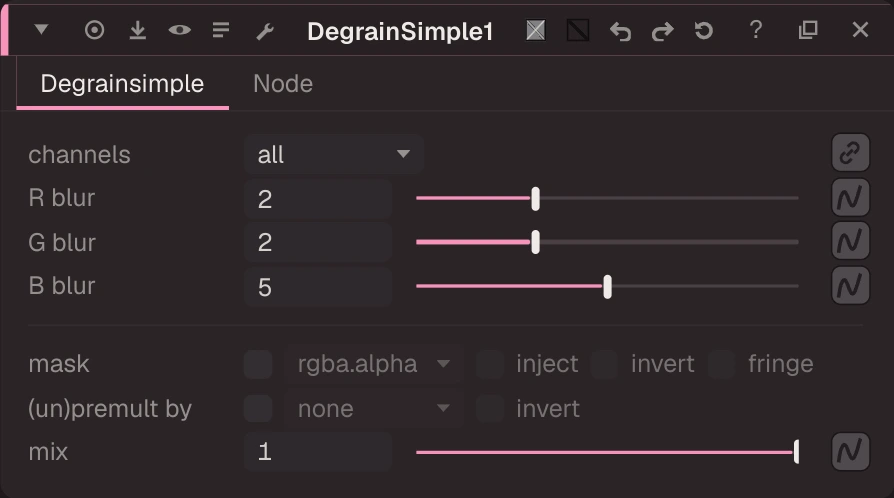This screenshot has height=498, width=894.
Task: Toggle the eye visibility icon in header
Action: point(180,30)
